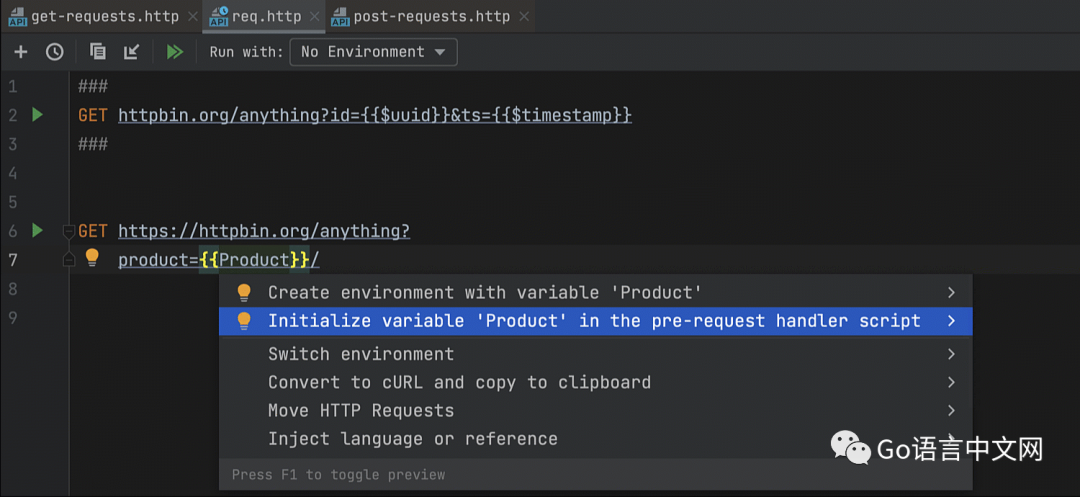Screen dimensions: 1080x497
Task: Click the {{Product}} variable in the editor
Action: pos(254,260)
